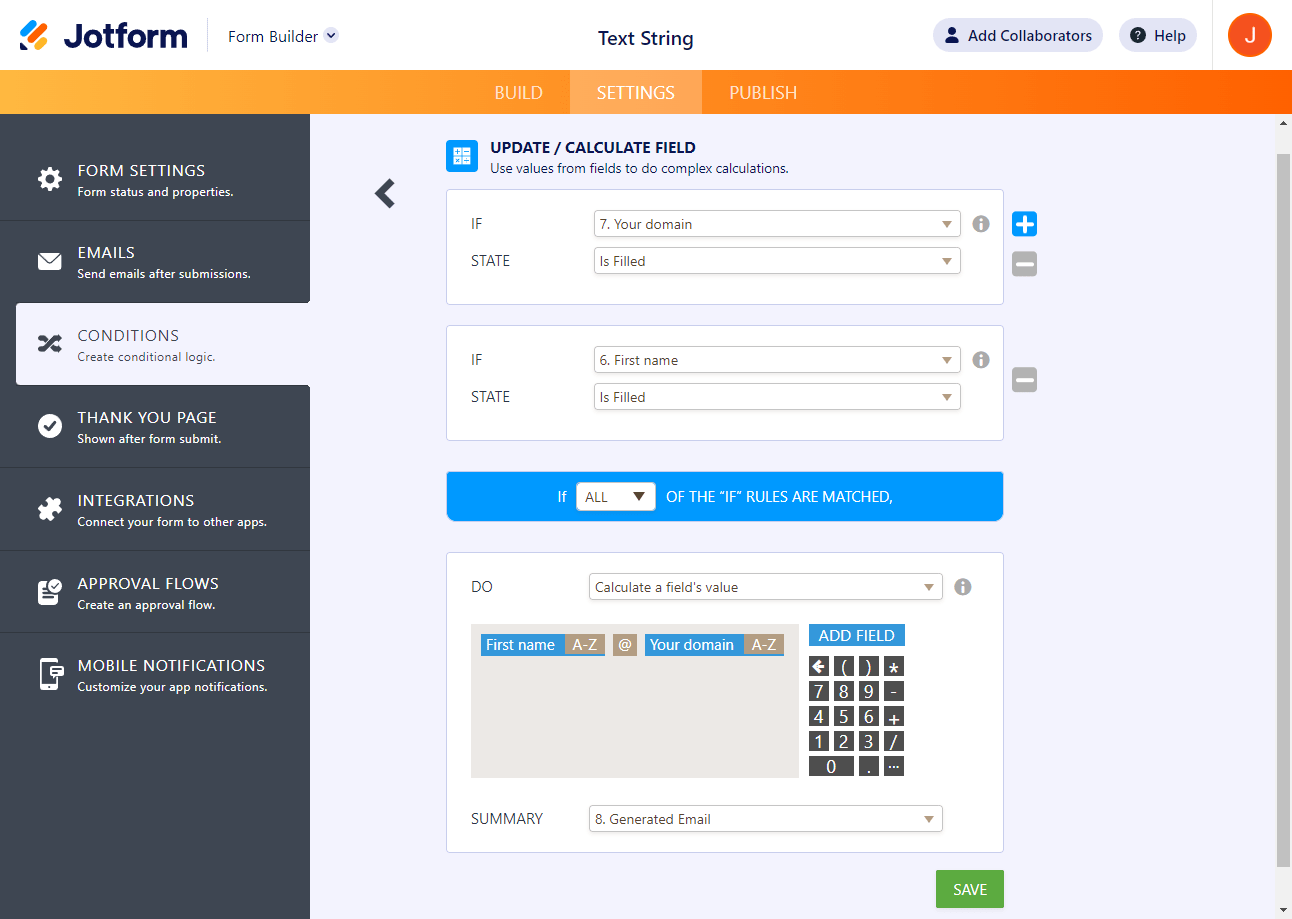Click the 2 key on keypad
The width and height of the screenshot is (1292, 919).
844,742
